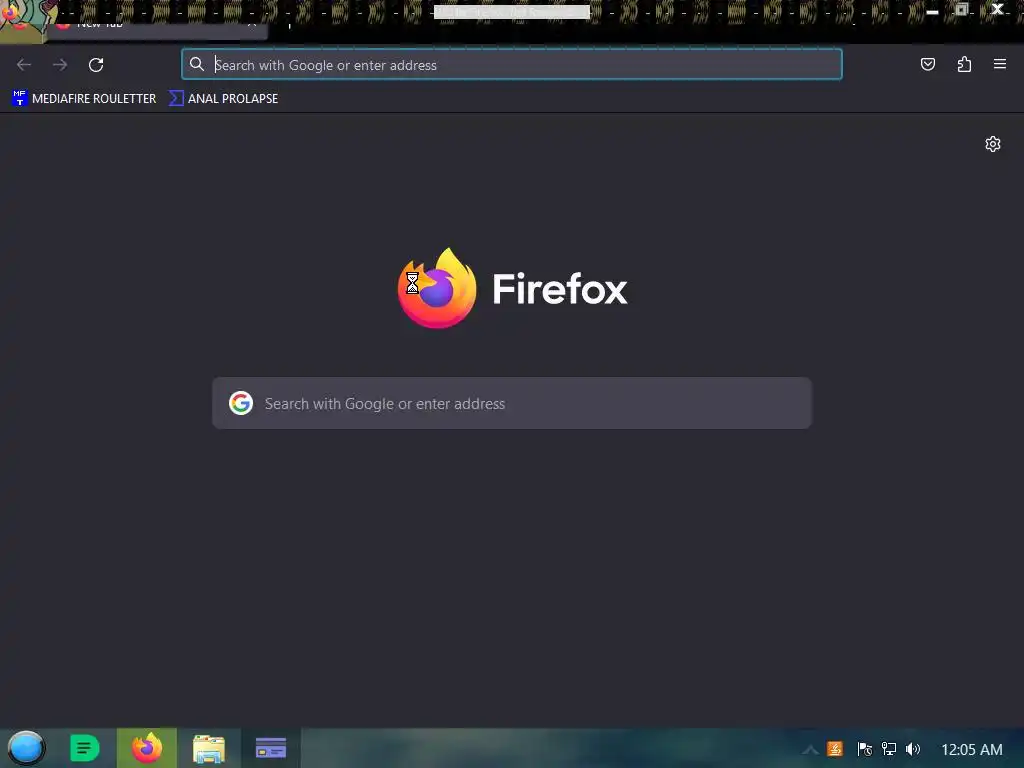Image resolution: width=1024 pixels, height=768 pixels.
Task: Minimize the Firefox window
Action: pos(933,10)
